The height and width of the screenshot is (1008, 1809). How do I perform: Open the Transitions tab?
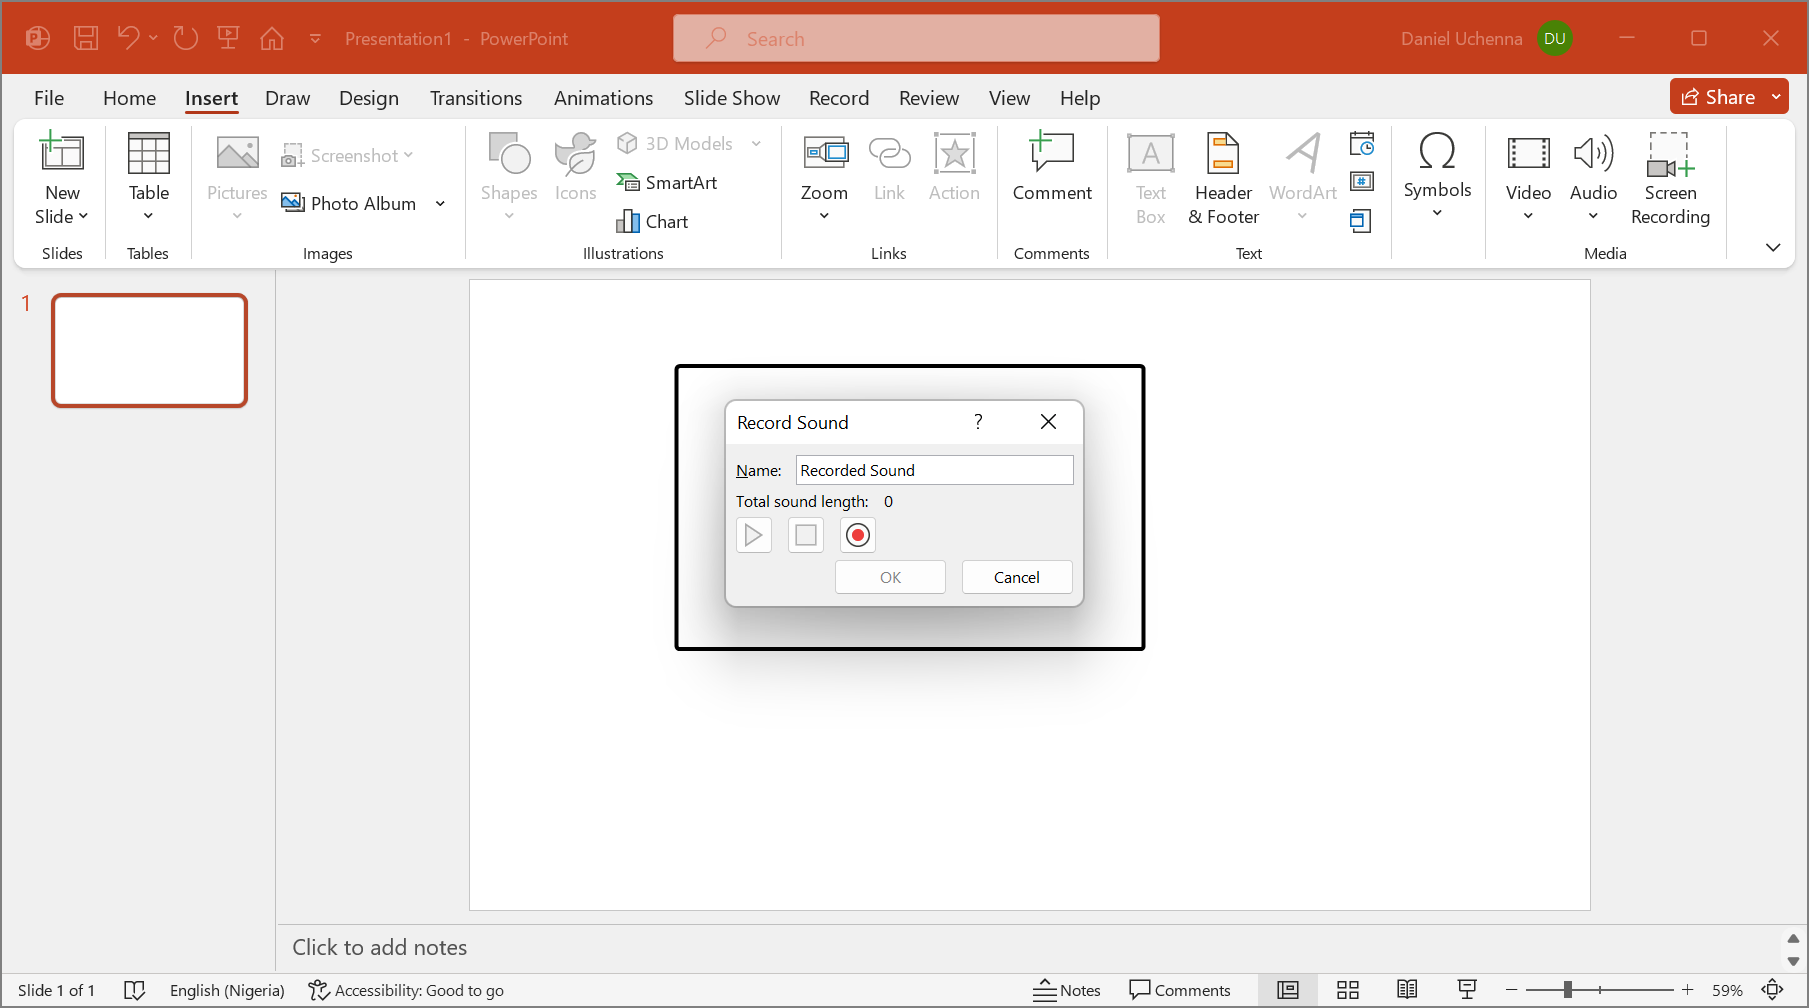(x=475, y=98)
